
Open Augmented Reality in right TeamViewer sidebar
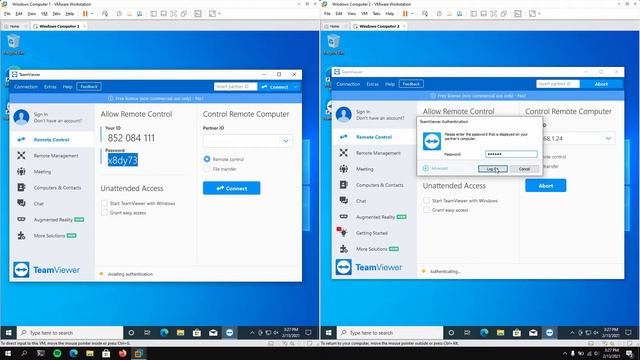click(x=376, y=217)
